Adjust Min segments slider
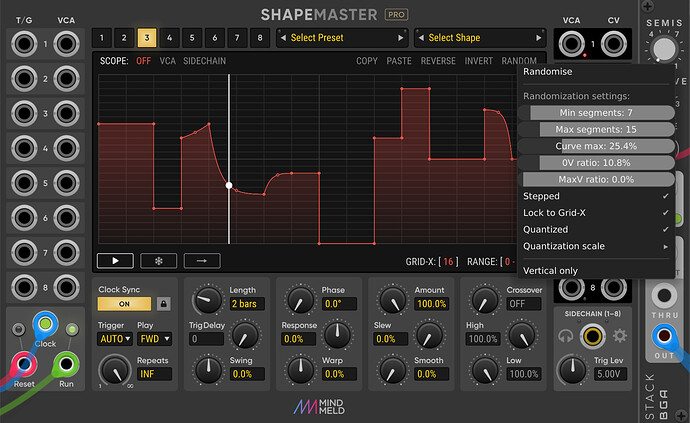Image resolution: width=690 pixels, height=423 pixels. point(596,113)
